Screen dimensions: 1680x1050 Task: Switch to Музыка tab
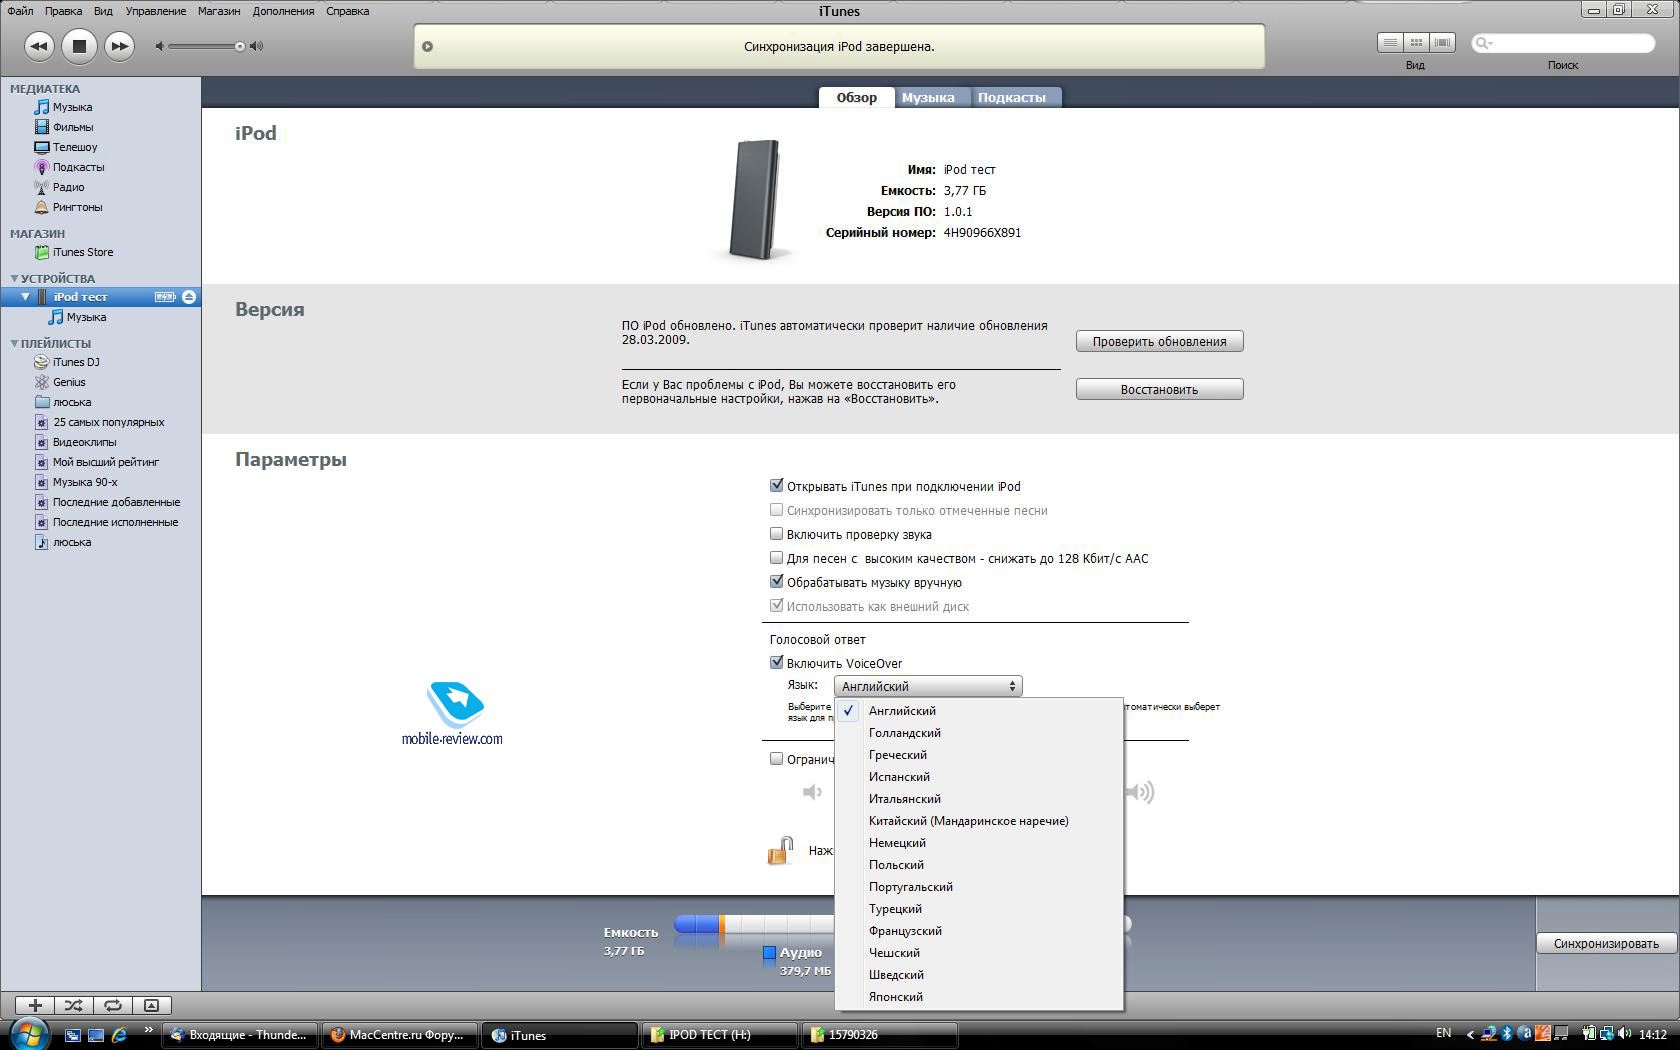(928, 97)
